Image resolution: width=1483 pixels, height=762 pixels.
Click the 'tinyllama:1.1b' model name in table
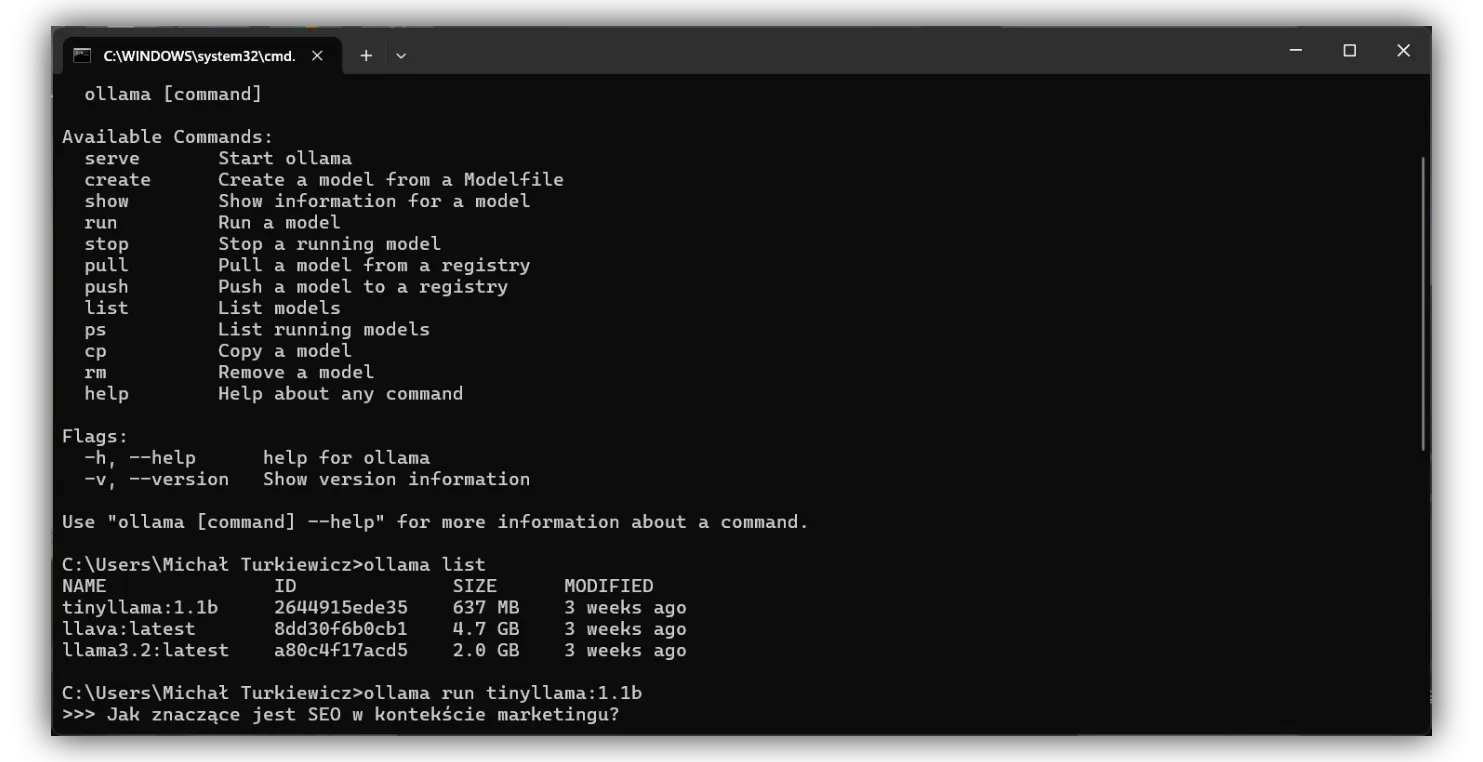(140, 608)
